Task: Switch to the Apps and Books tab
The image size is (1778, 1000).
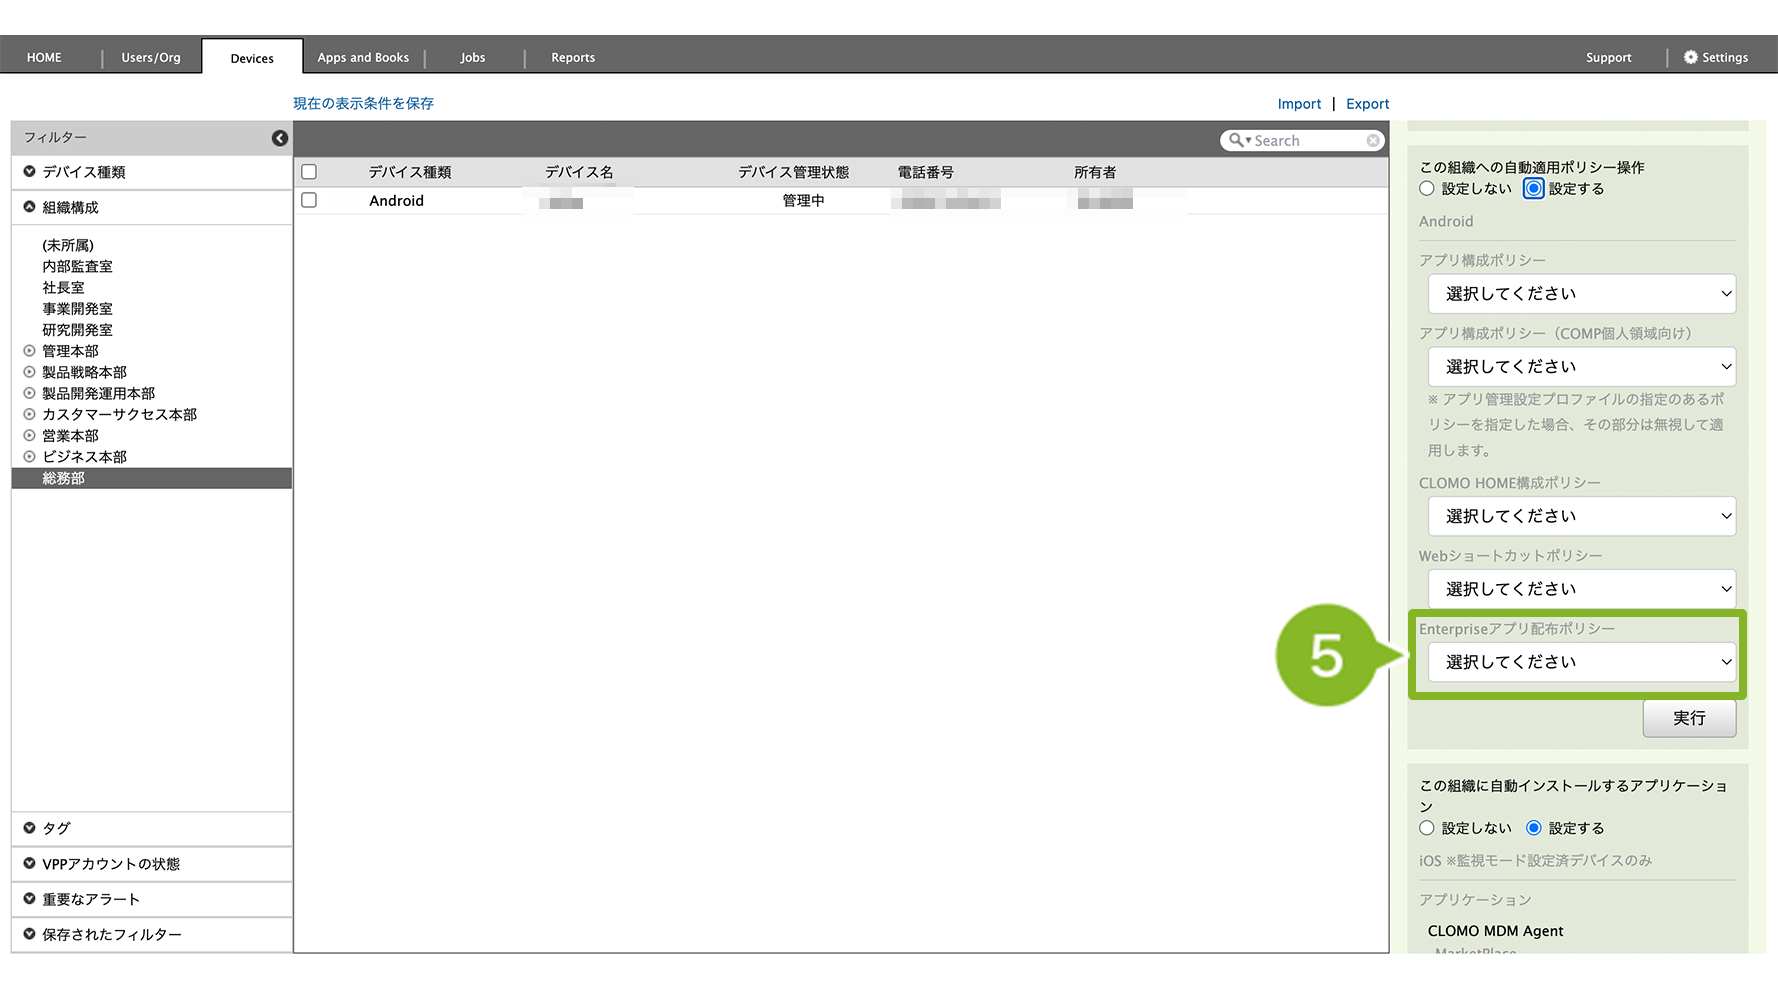Action: pos(363,57)
